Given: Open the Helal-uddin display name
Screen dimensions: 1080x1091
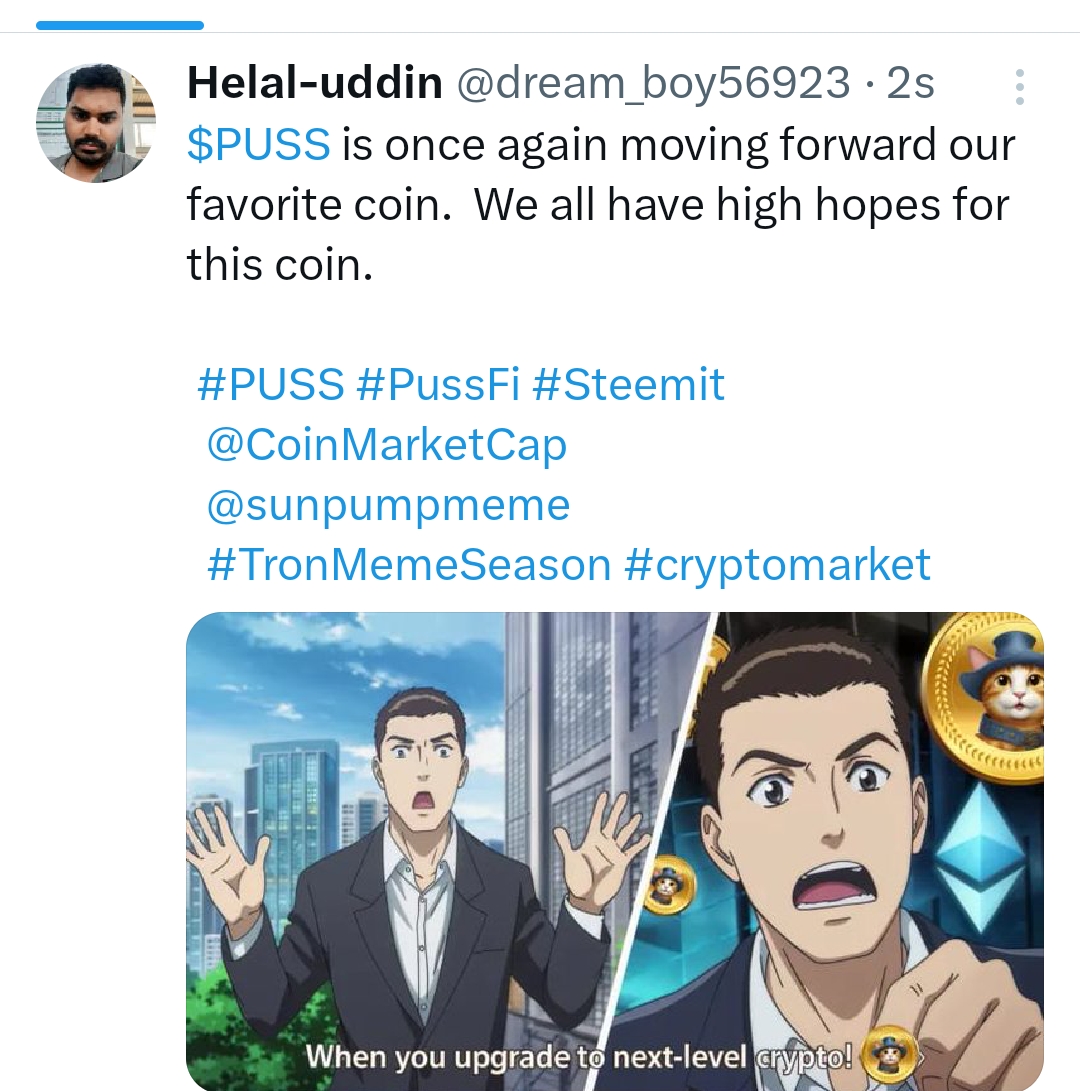Looking at the screenshot, I should [315, 83].
